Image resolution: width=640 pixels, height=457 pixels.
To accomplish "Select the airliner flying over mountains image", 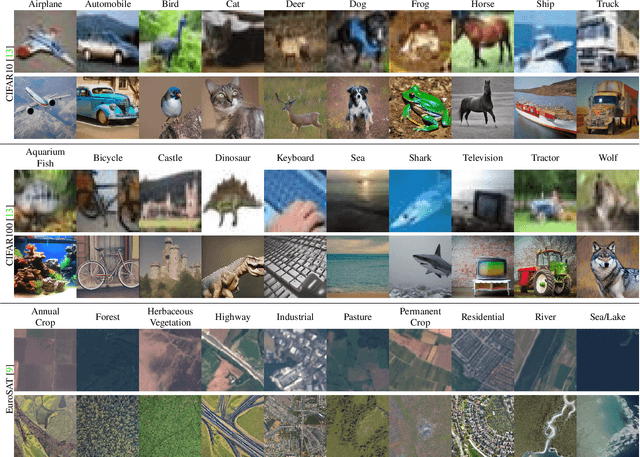I will click(x=45, y=108).
